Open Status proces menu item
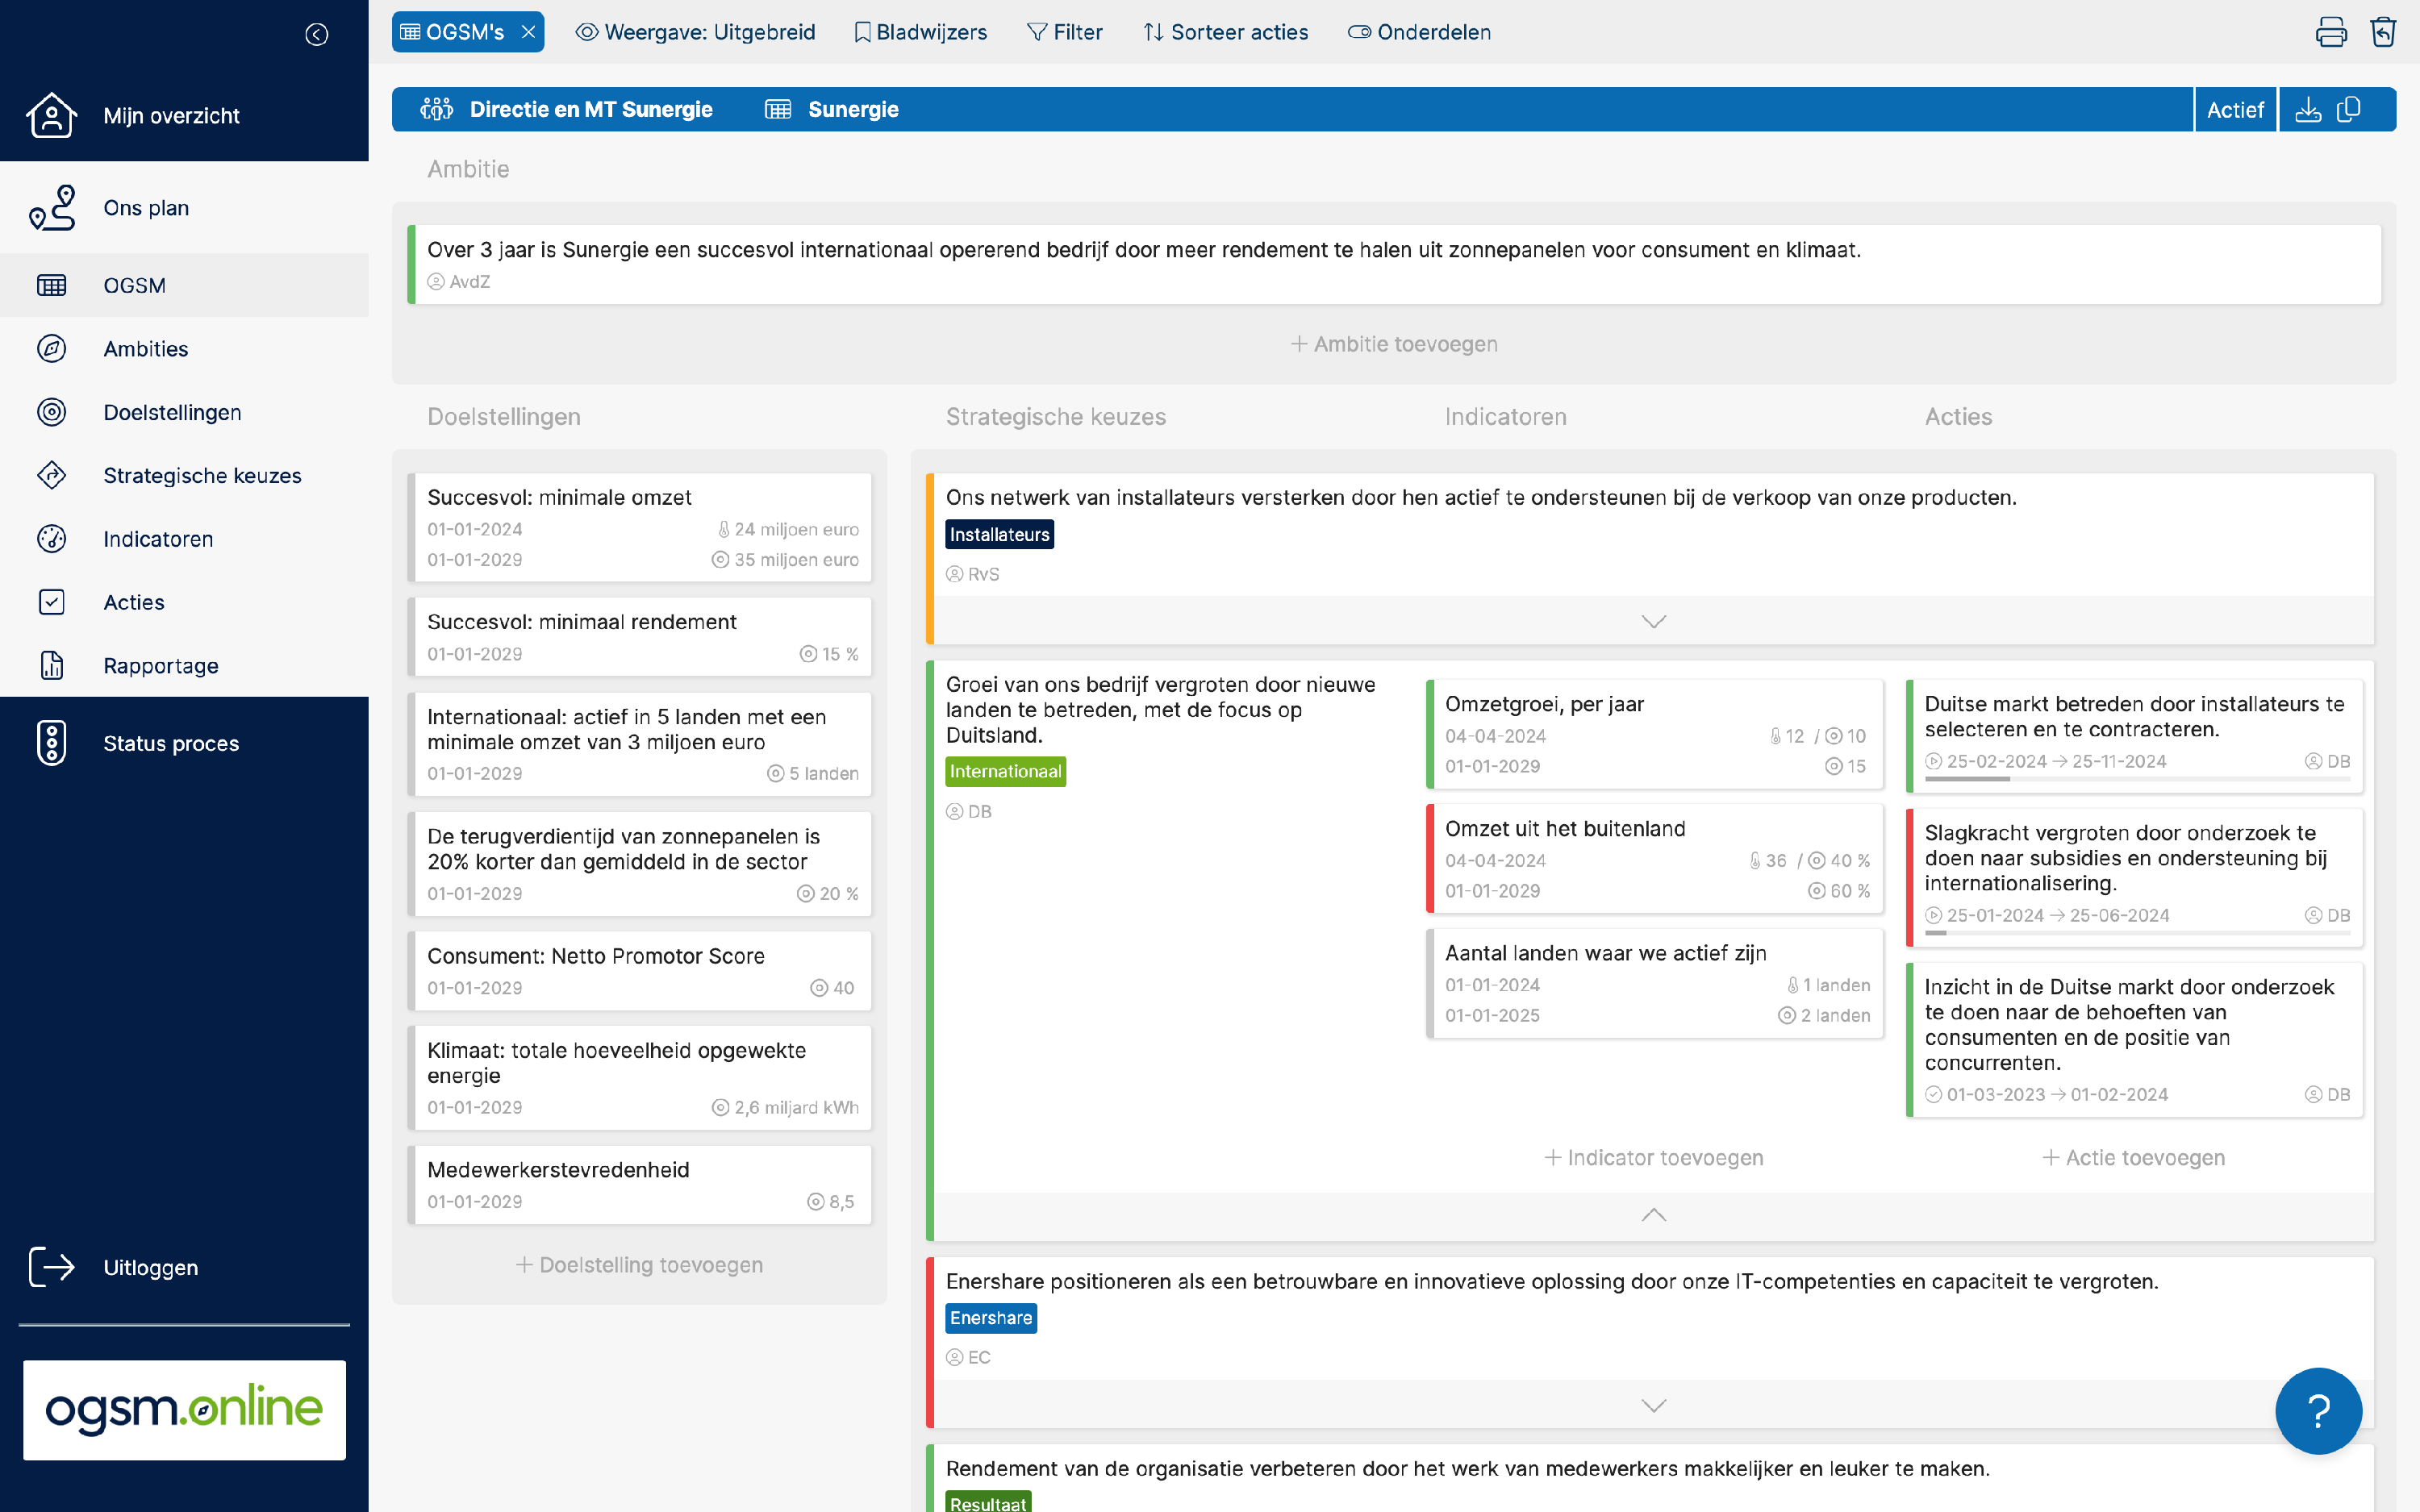 171,743
